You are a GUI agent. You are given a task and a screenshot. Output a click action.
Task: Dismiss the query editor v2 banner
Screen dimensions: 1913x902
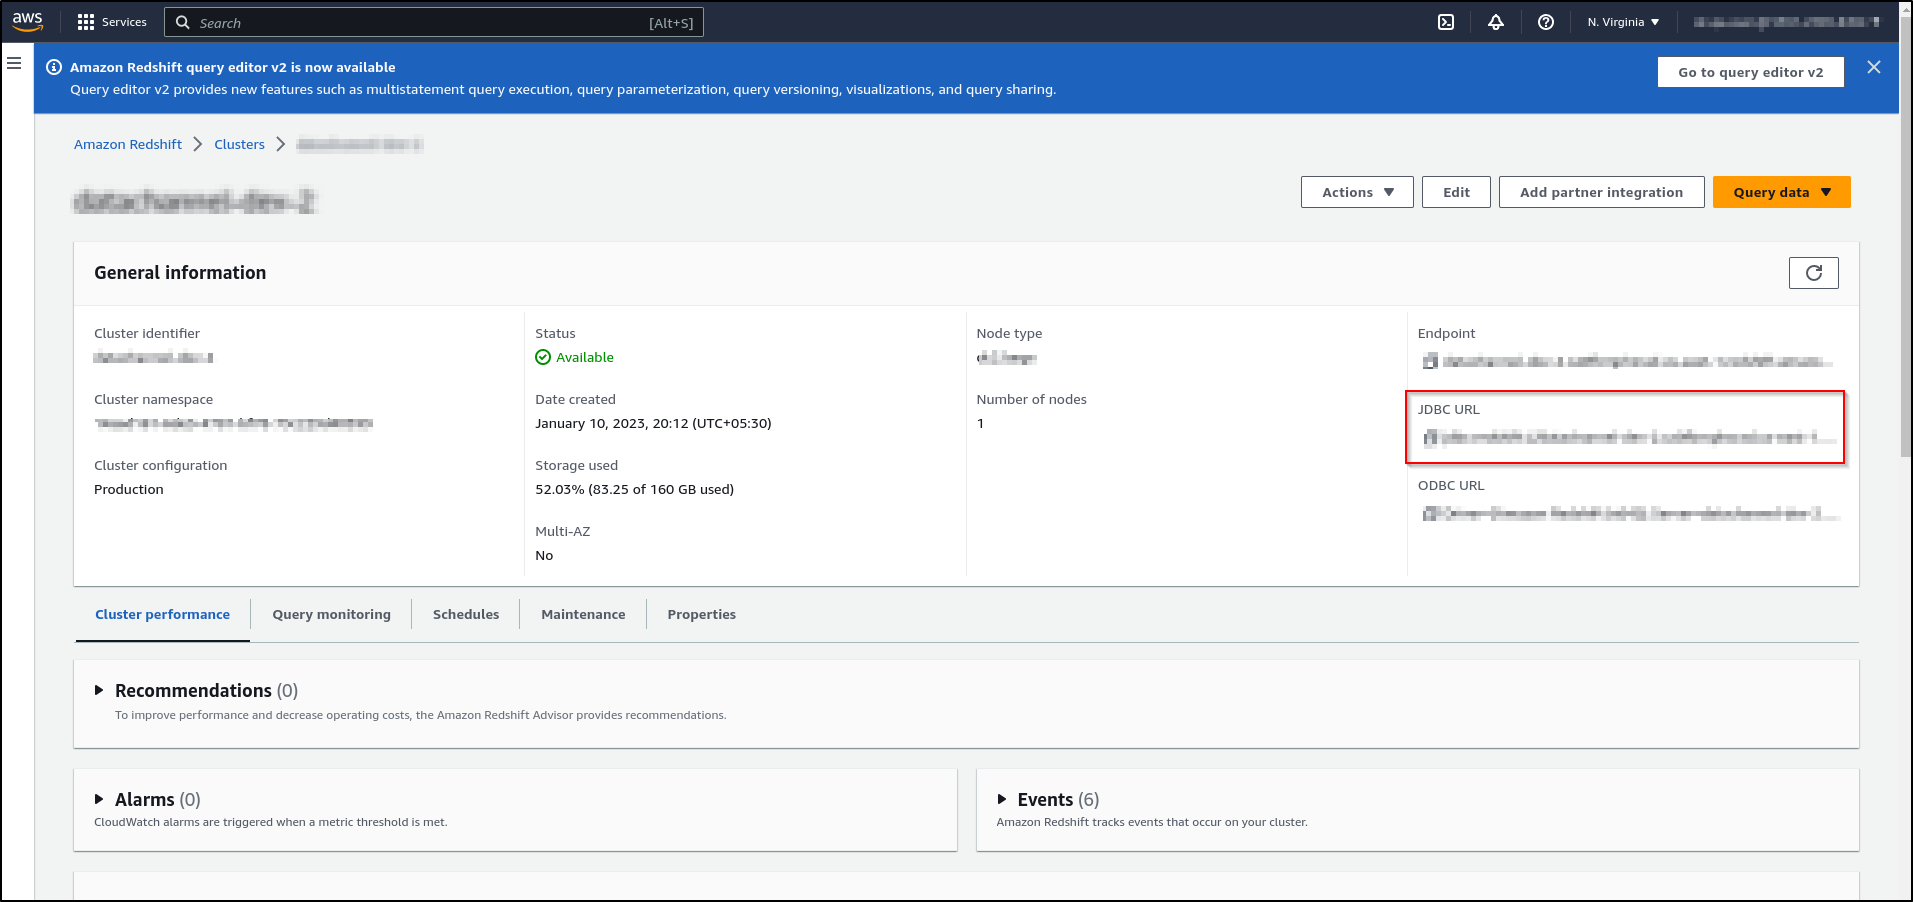point(1874,67)
